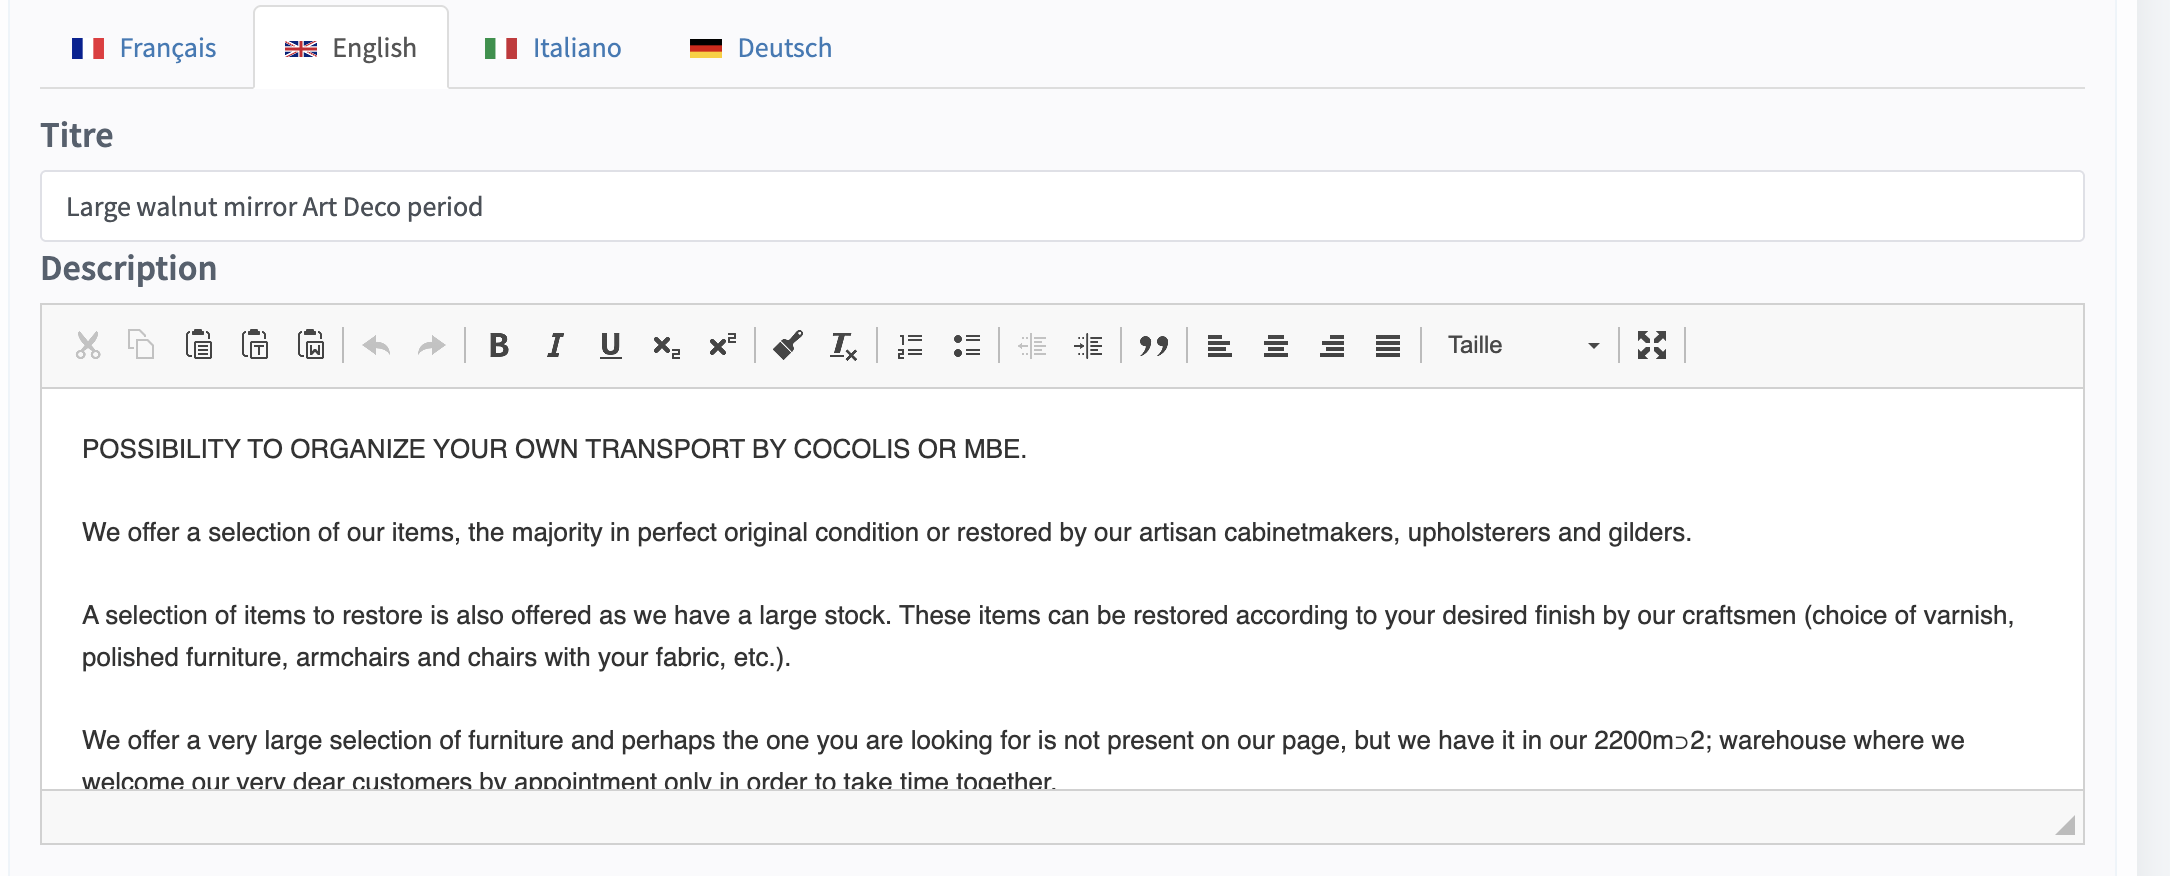2170x876 pixels.
Task: Click Paste as plain text icon
Action: click(x=255, y=346)
